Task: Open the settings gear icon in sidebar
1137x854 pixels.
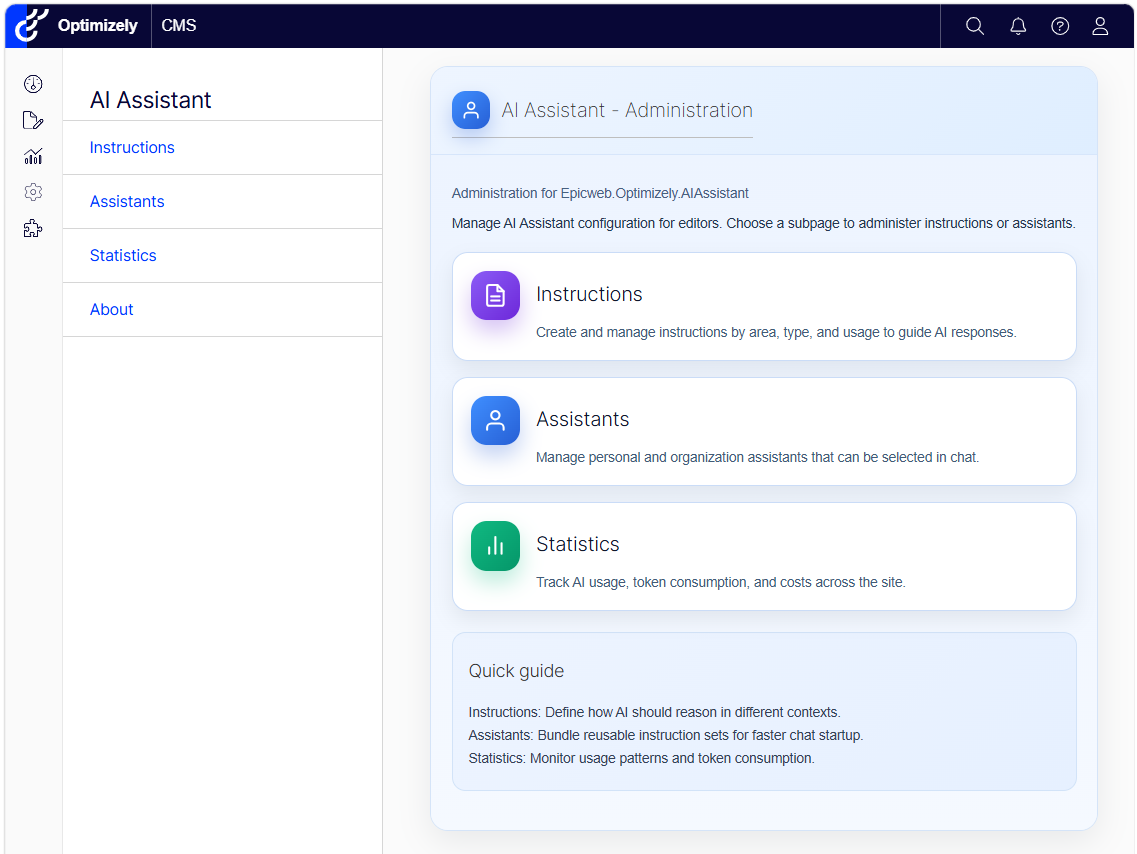Action: pos(33,192)
